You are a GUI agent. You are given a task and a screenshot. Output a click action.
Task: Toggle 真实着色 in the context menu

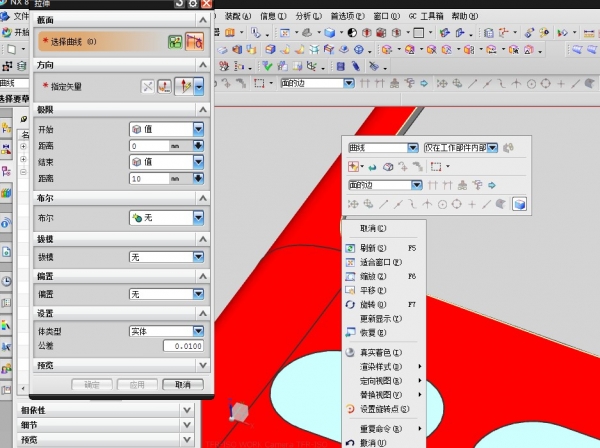[x=383, y=352]
